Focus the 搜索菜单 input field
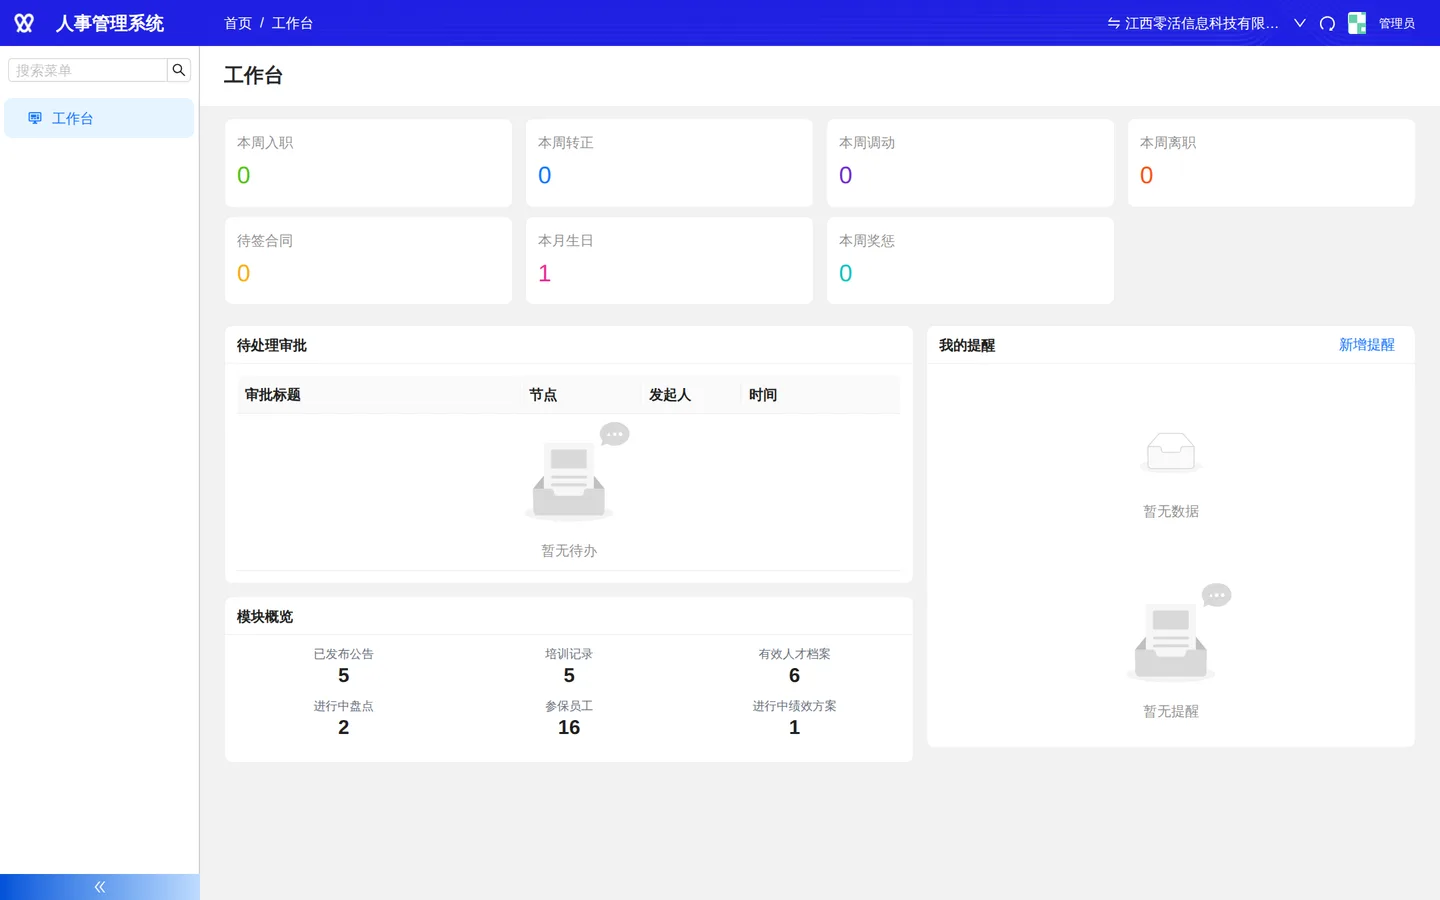The image size is (1440, 900). [88, 70]
